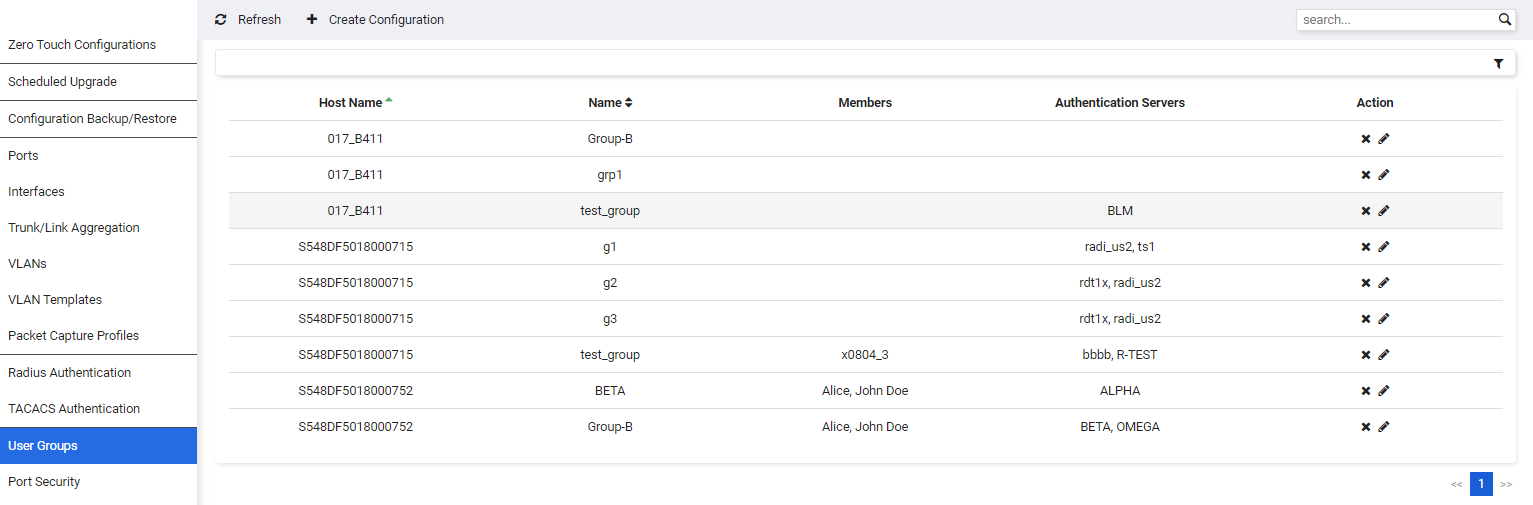Click the search magnifier icon

(x=1505, y=19)
